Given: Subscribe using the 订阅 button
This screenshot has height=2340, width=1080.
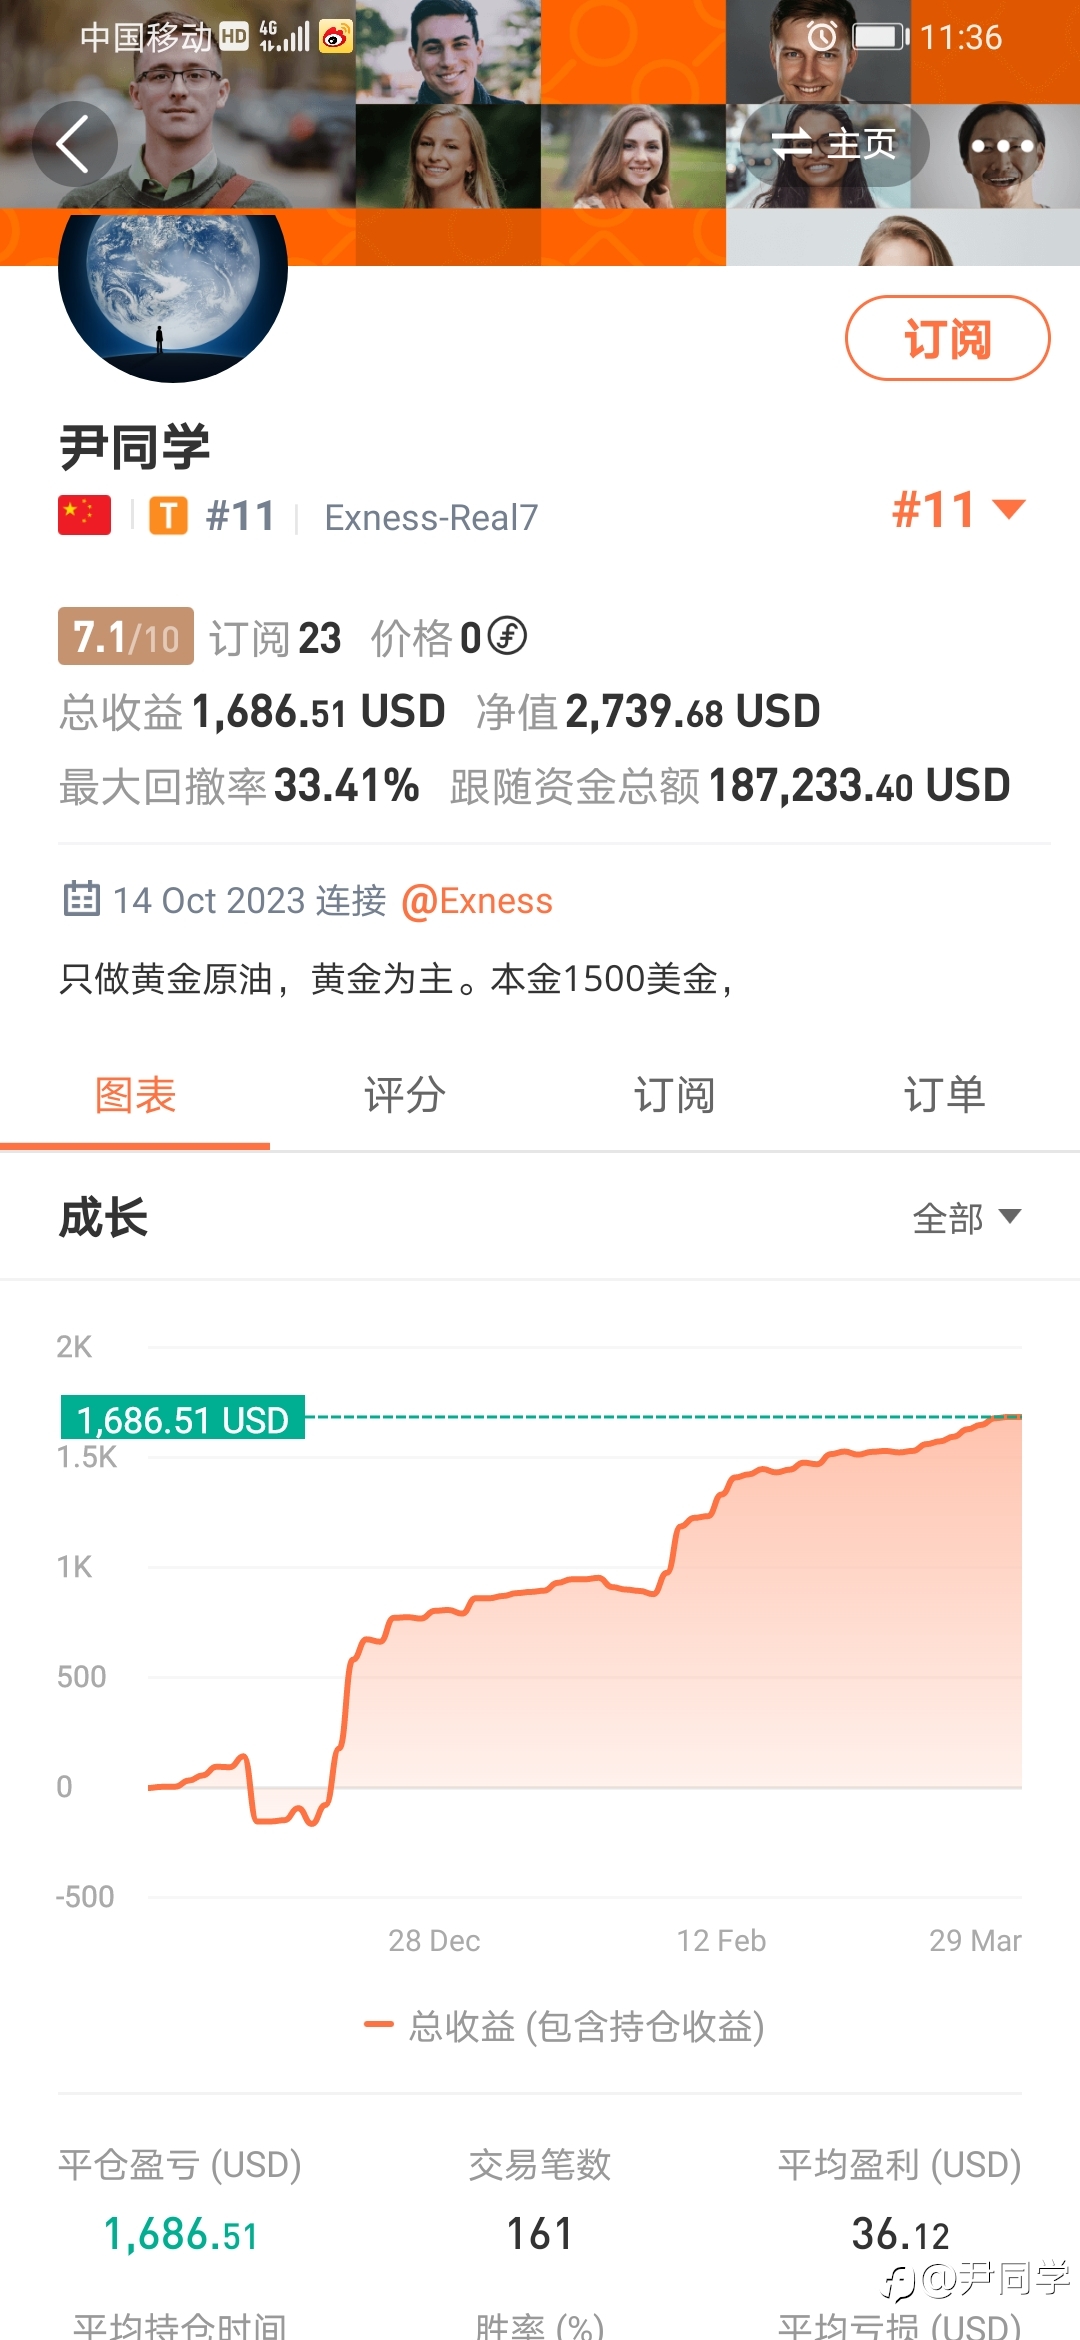Looking at the screenshot, I should (947, 338).
